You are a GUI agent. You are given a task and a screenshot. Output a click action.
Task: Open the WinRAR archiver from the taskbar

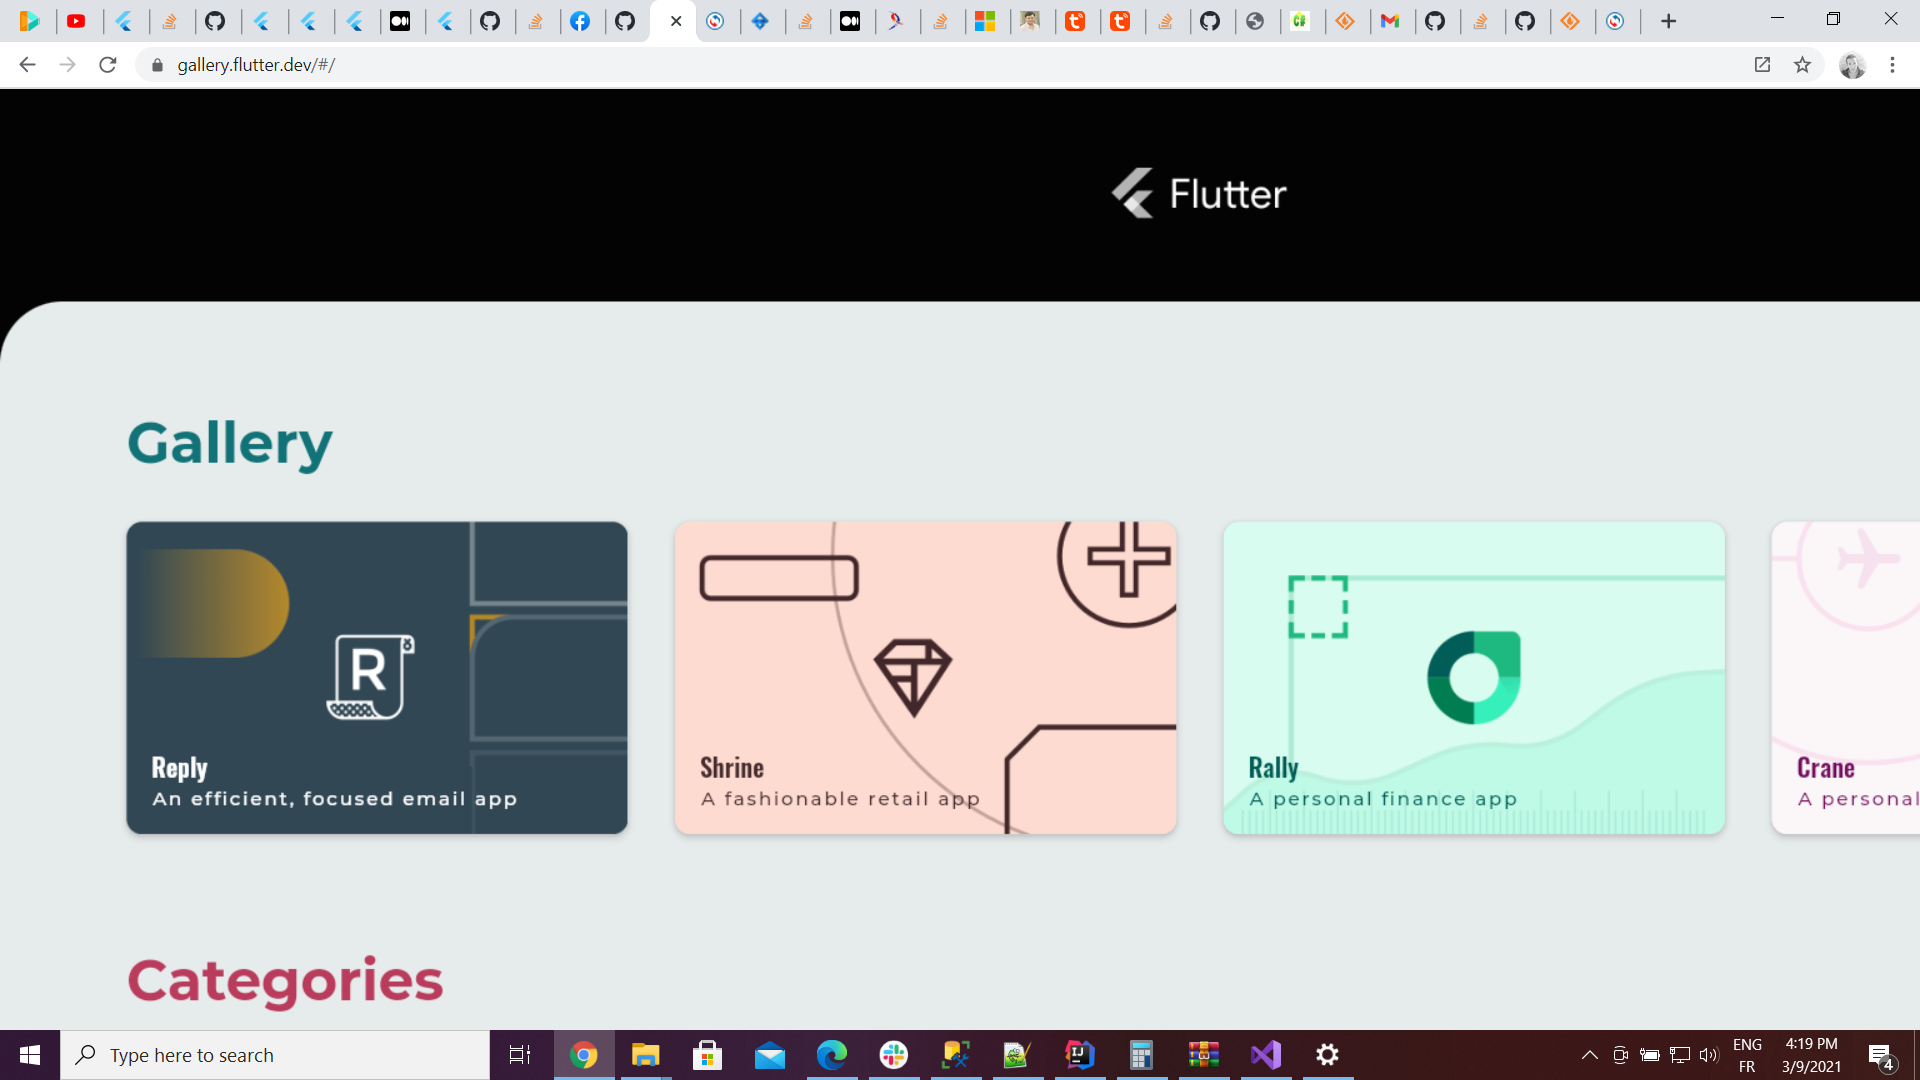(x=1204, y=1054)
